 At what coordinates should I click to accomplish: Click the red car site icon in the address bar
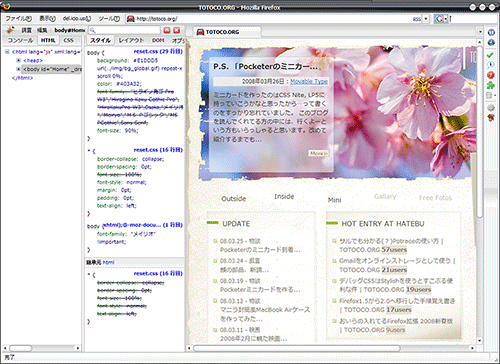point(130,19)
